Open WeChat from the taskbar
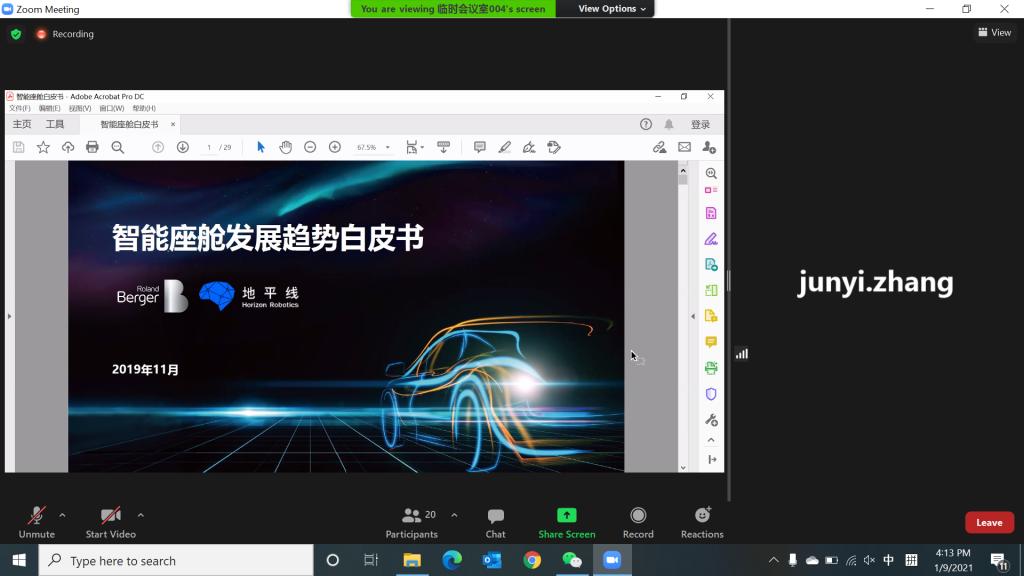The image size is (1024, 576). point(572,560)
